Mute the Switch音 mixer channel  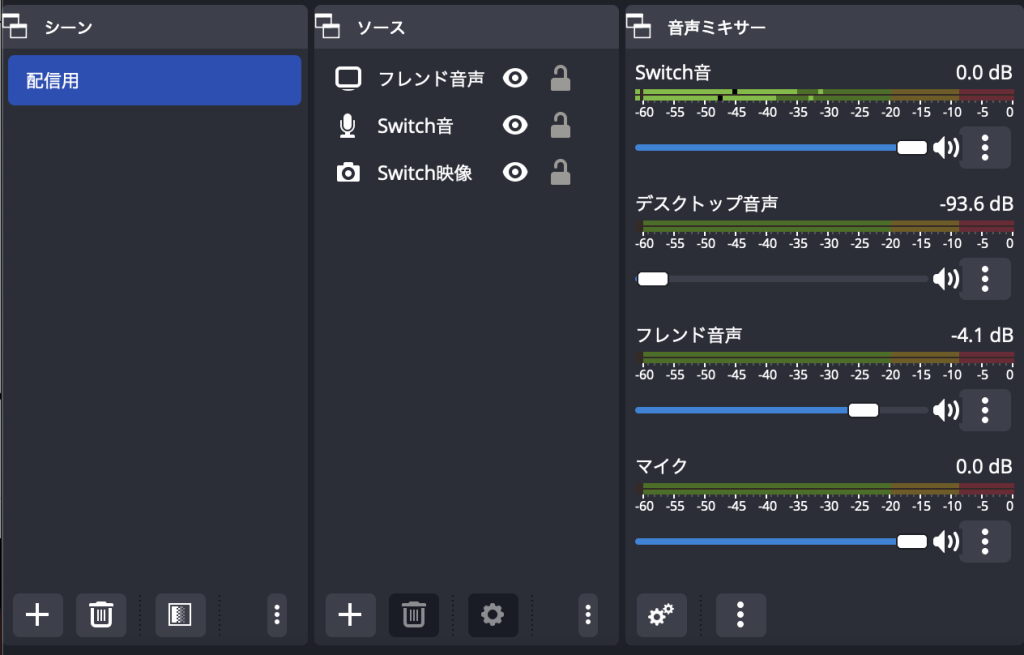(x=946, y=148)
